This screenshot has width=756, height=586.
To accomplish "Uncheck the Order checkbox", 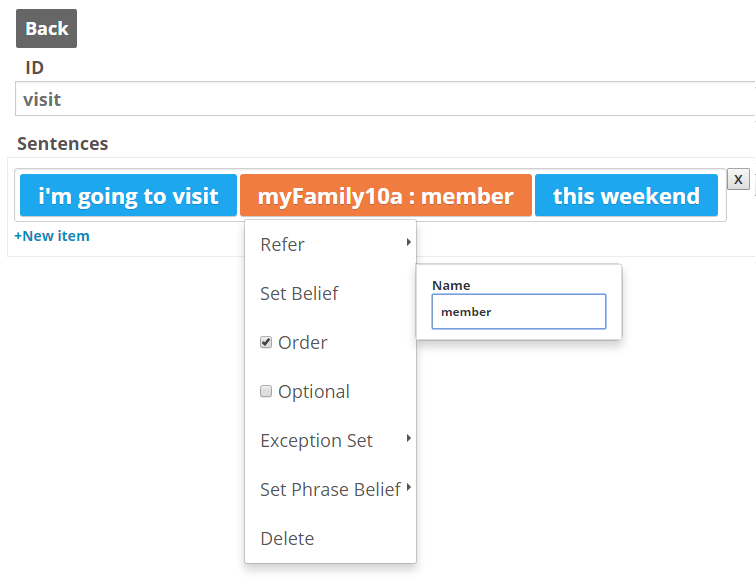I will [266, 342].
